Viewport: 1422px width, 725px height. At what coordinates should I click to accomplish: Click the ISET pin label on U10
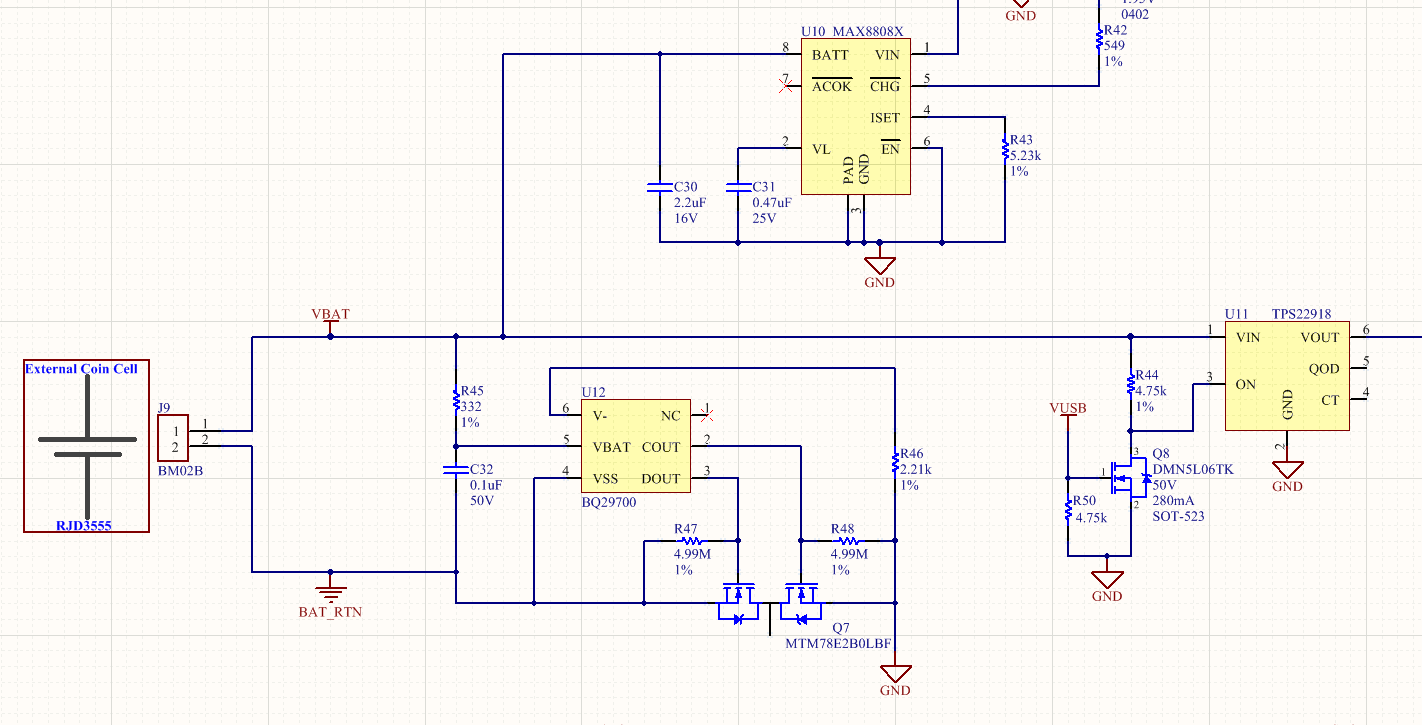pyautogui.click(x=885, y=118)
